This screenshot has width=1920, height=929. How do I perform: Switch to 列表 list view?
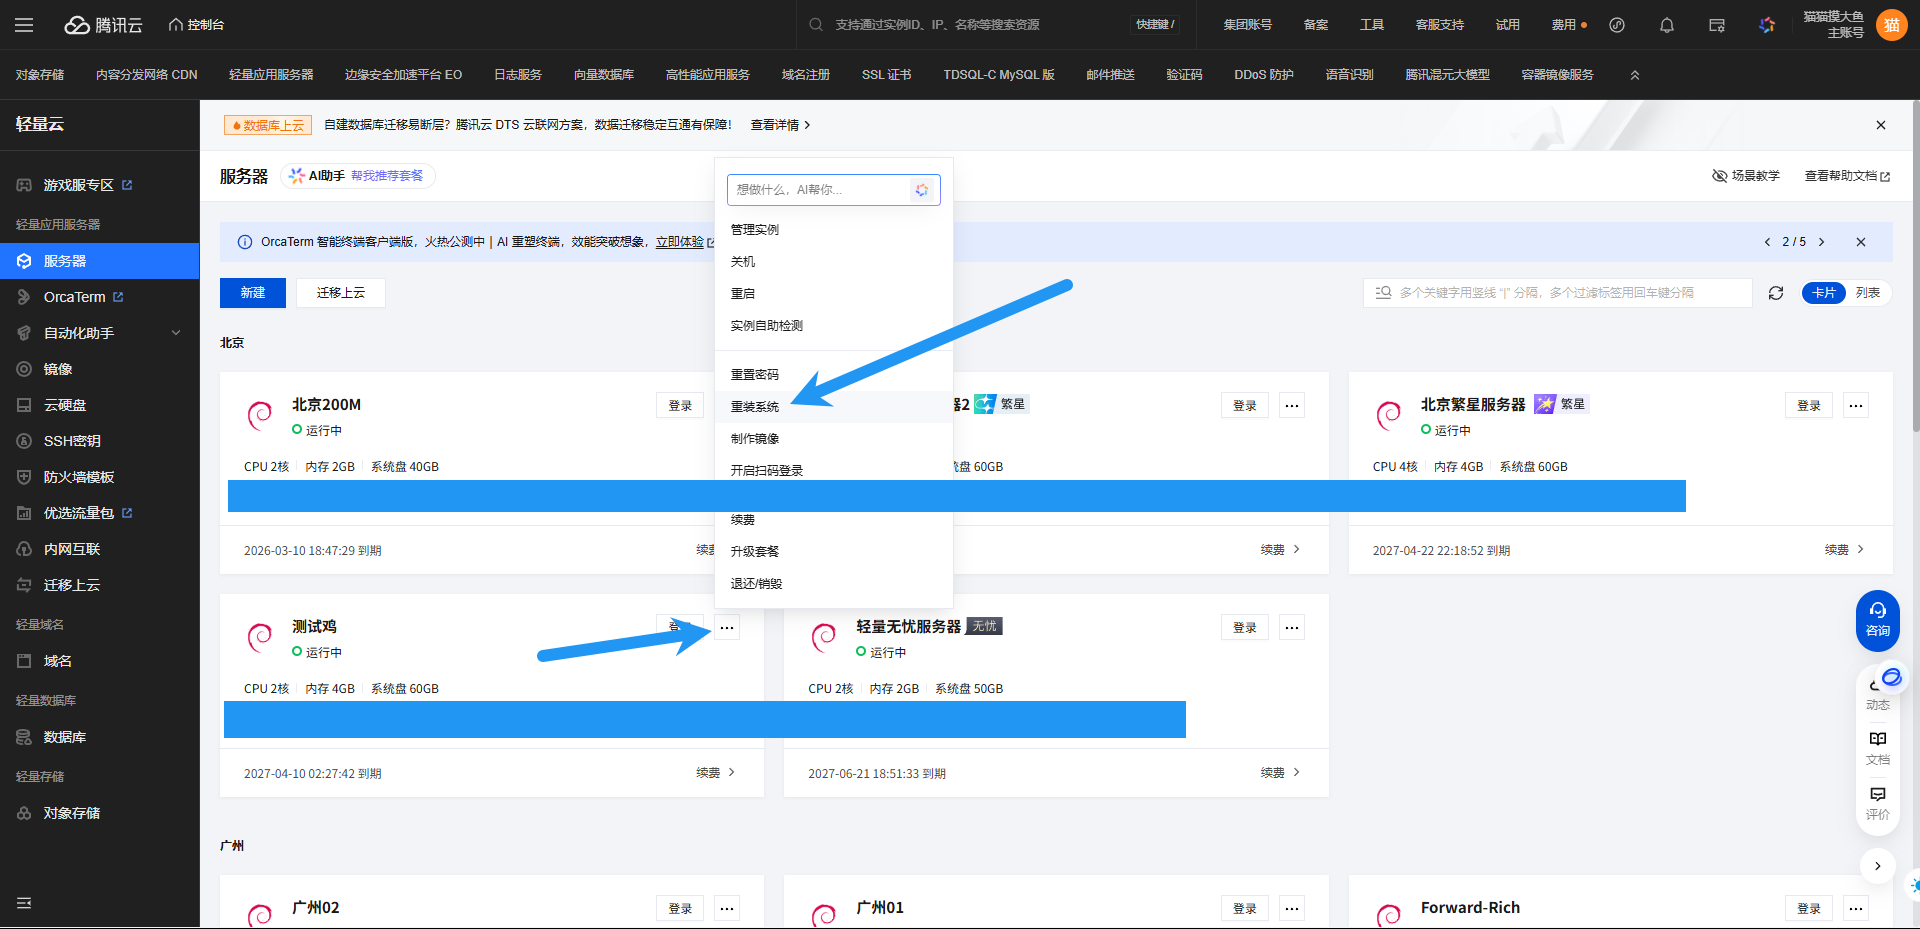1867,293
